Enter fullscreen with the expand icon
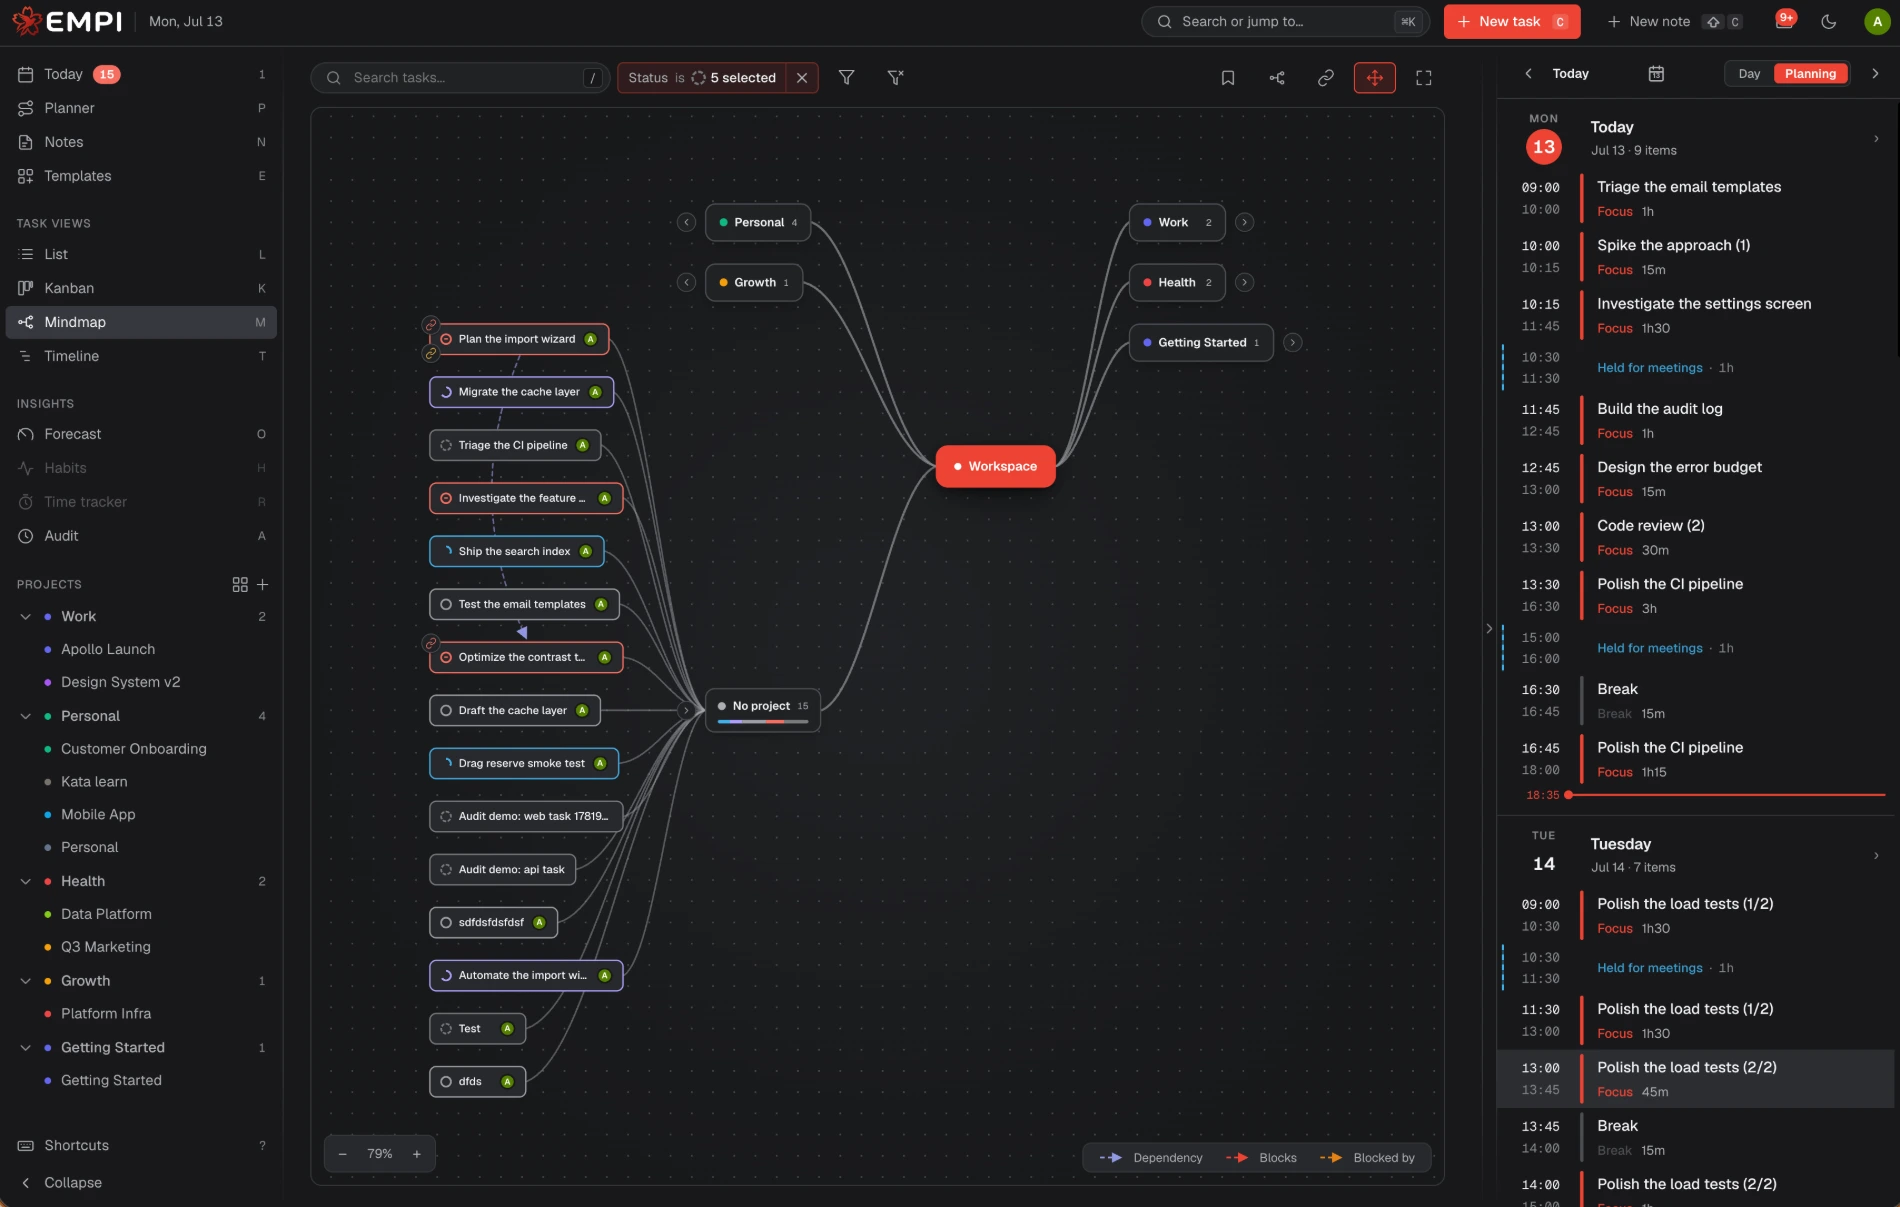The width and height of the screenshot is (1900, 1207). tap(1424, 77)
